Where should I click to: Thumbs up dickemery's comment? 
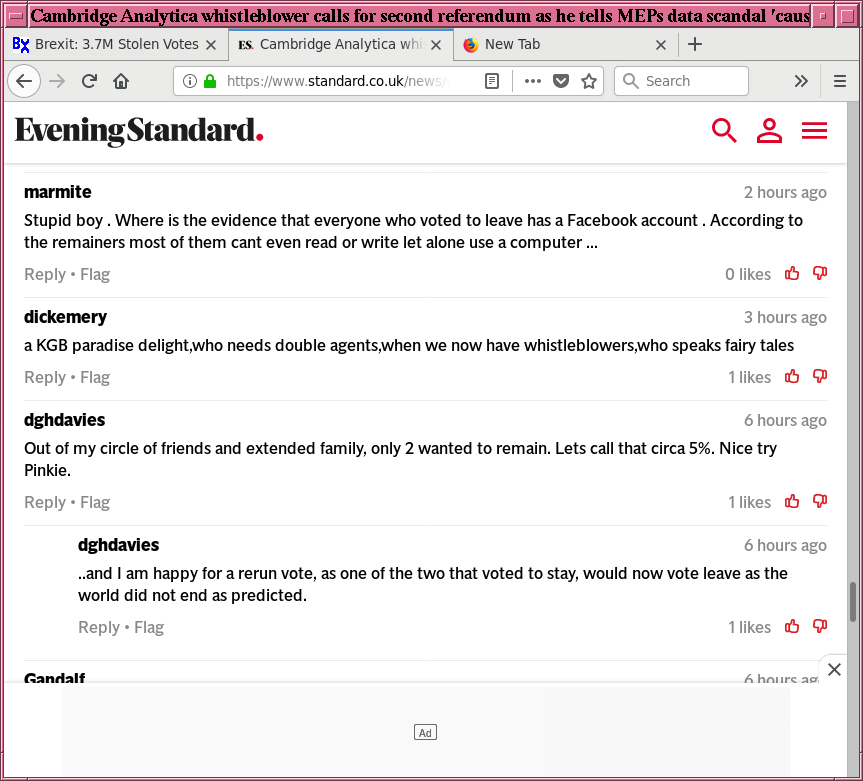[792, 376]
